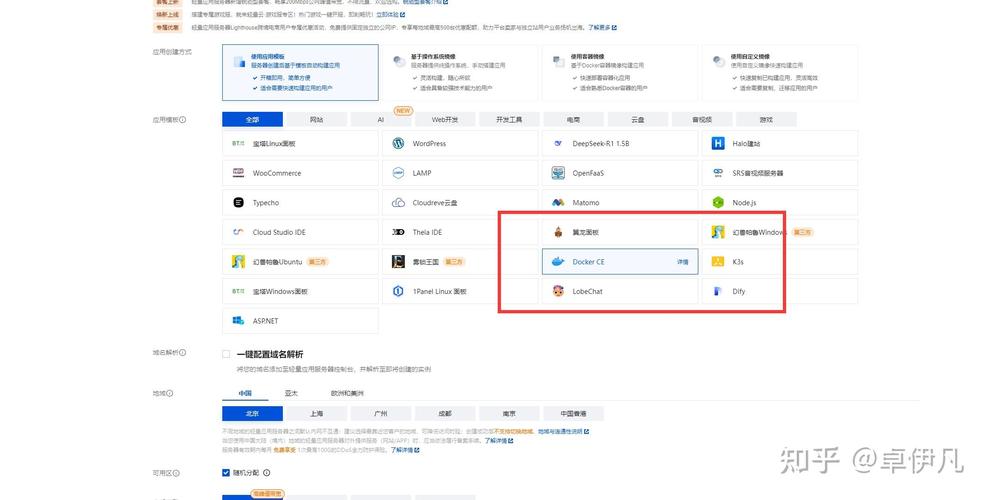The image size is (989, 500).
Task: Choose the Node.js hexagon icon
Action: [718, 202]
